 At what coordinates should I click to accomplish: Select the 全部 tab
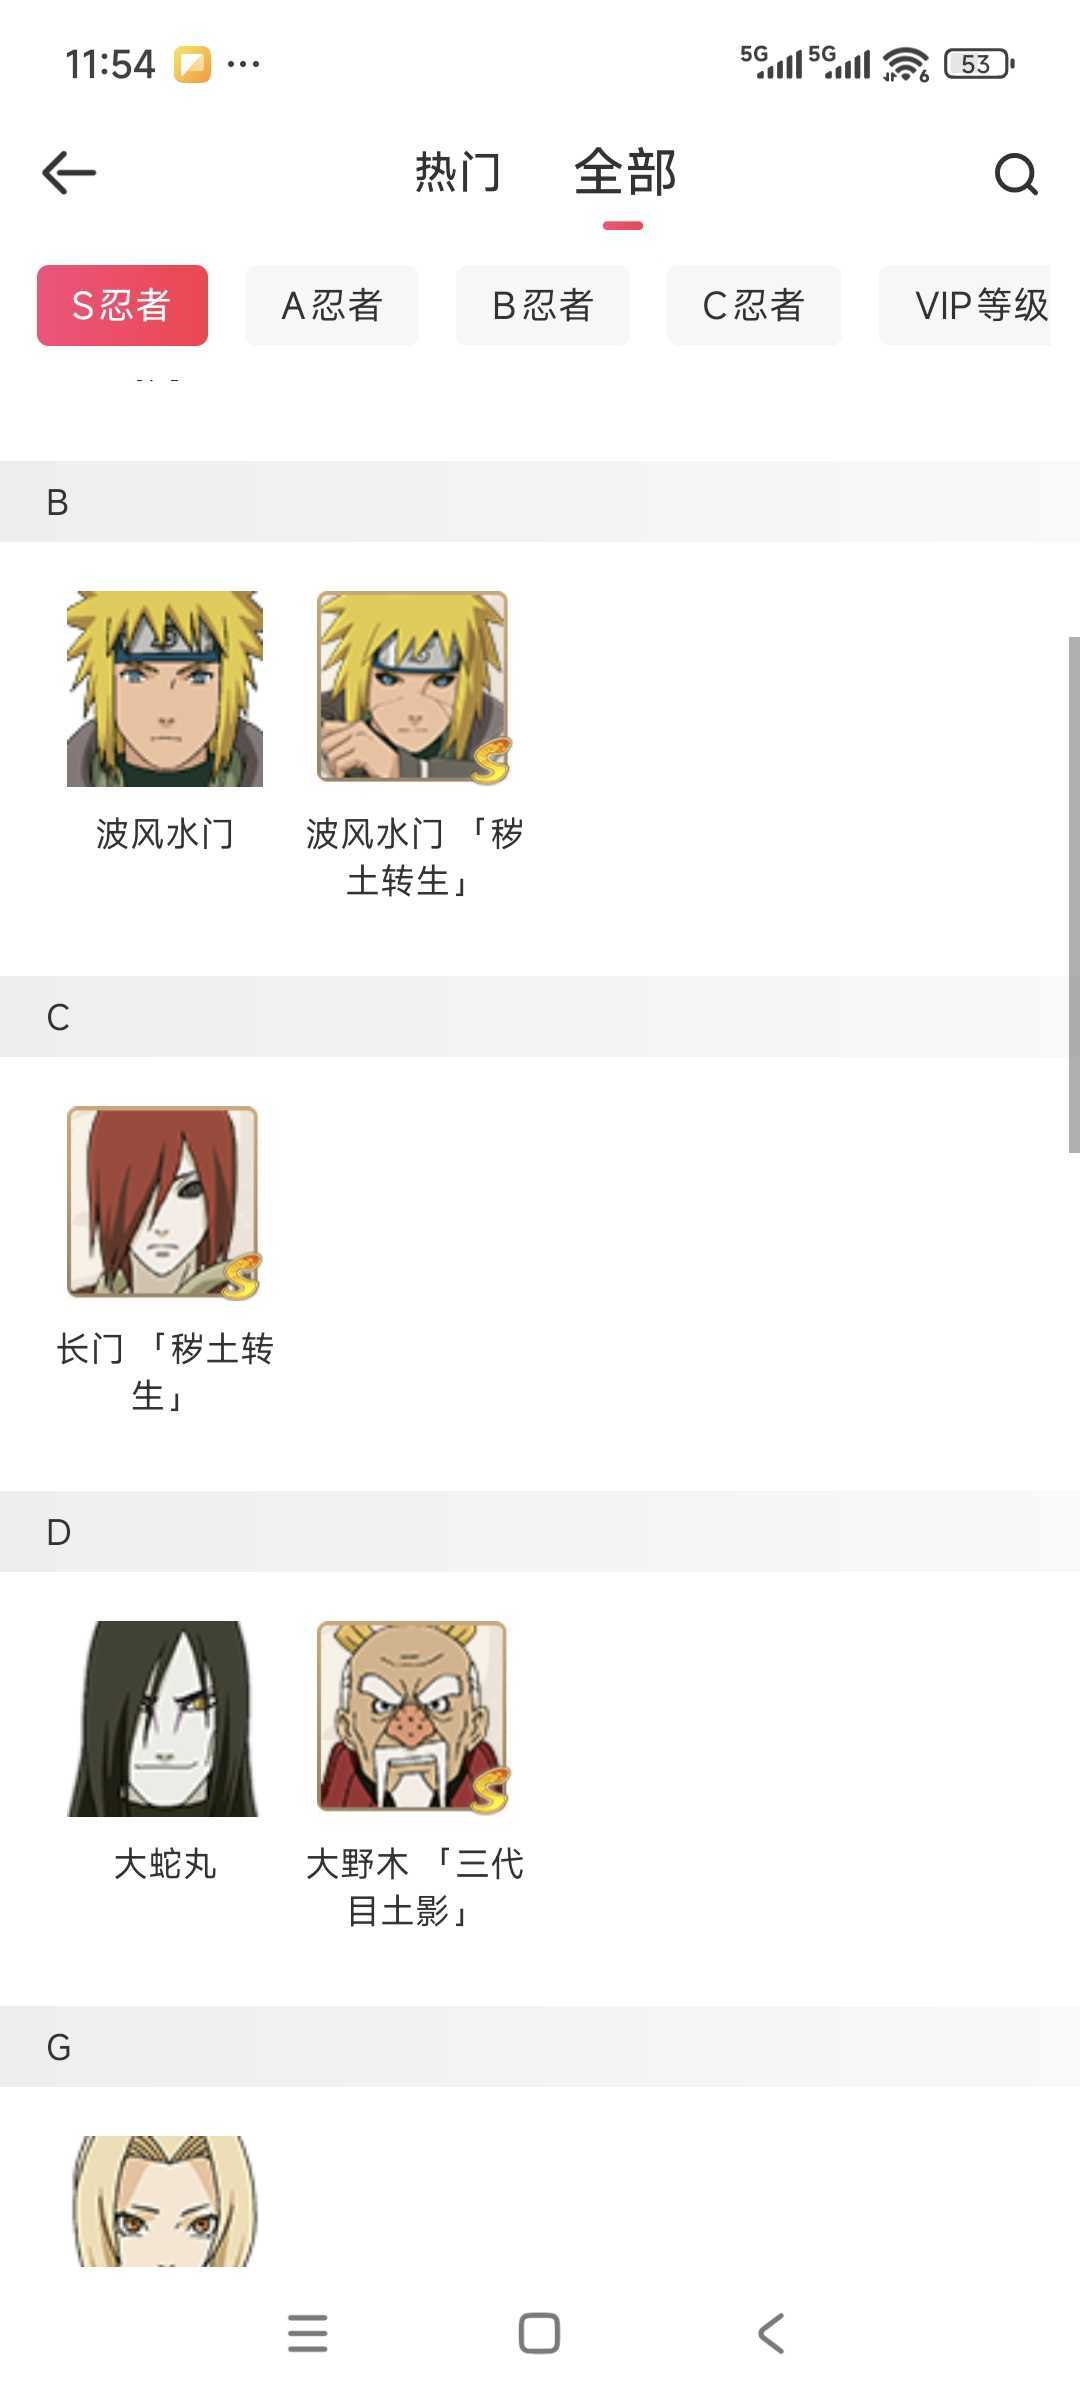[625, 173]
